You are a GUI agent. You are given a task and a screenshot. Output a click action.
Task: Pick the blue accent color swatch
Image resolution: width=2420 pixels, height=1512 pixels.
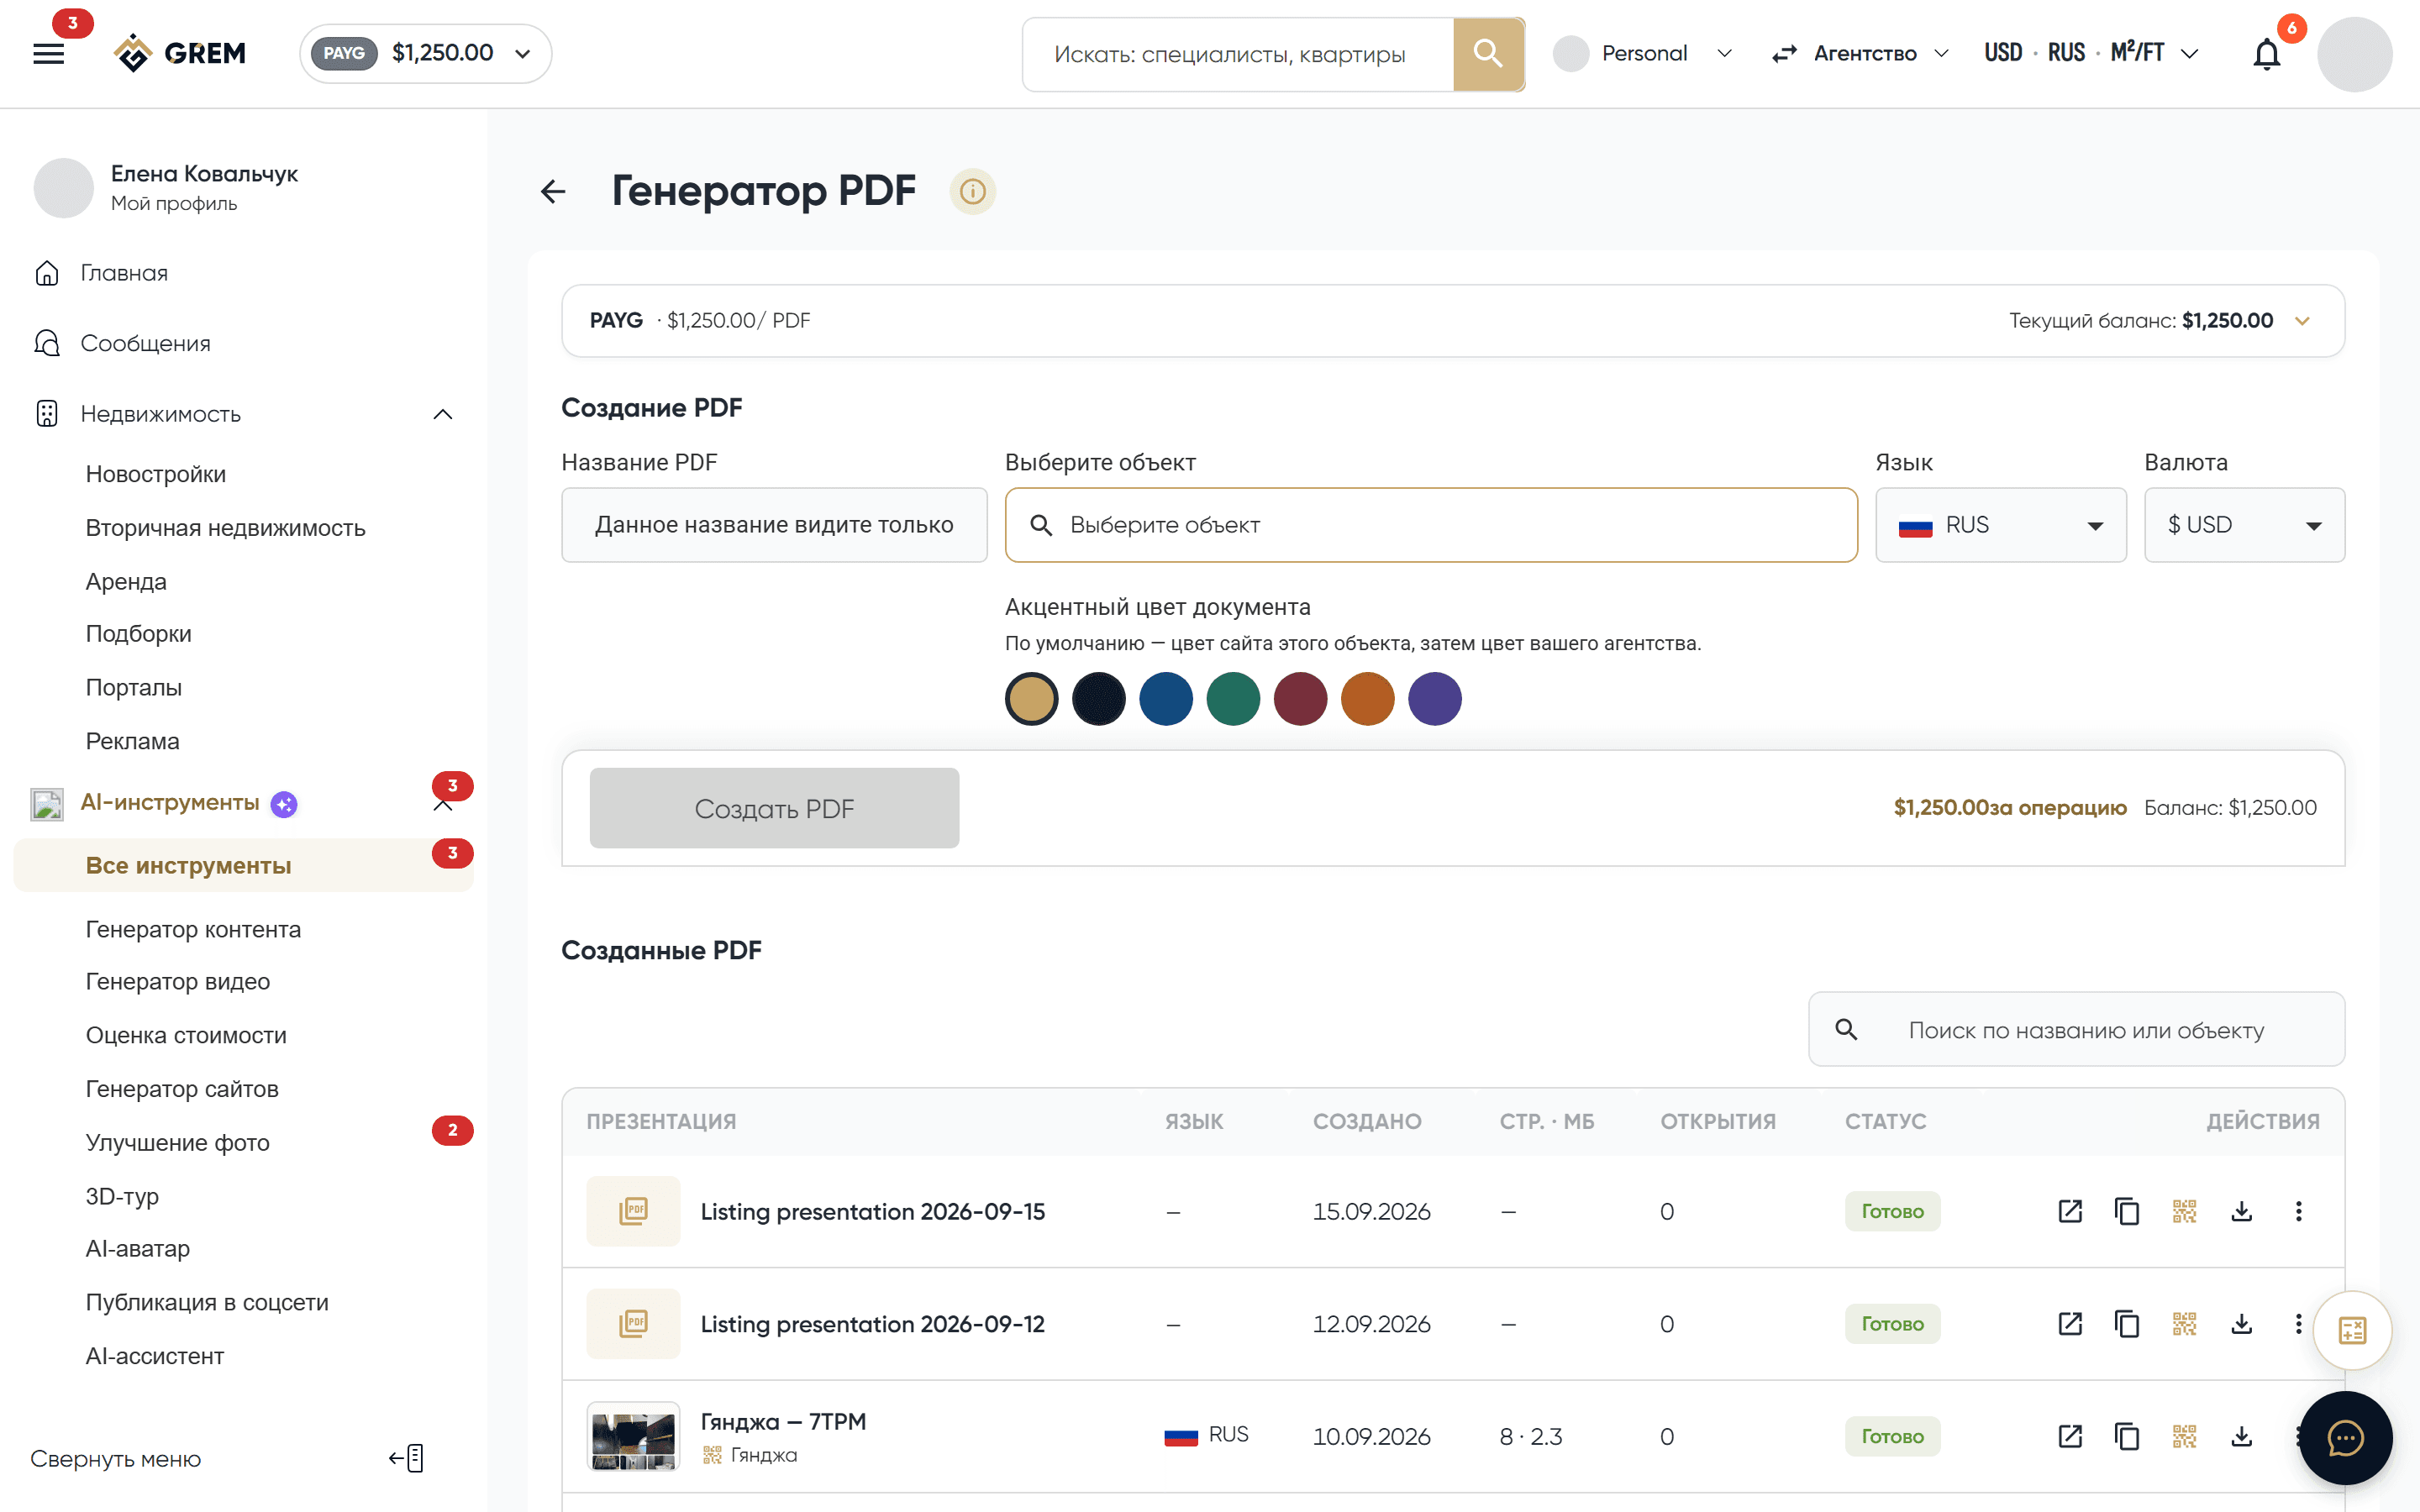point(1166,698)
